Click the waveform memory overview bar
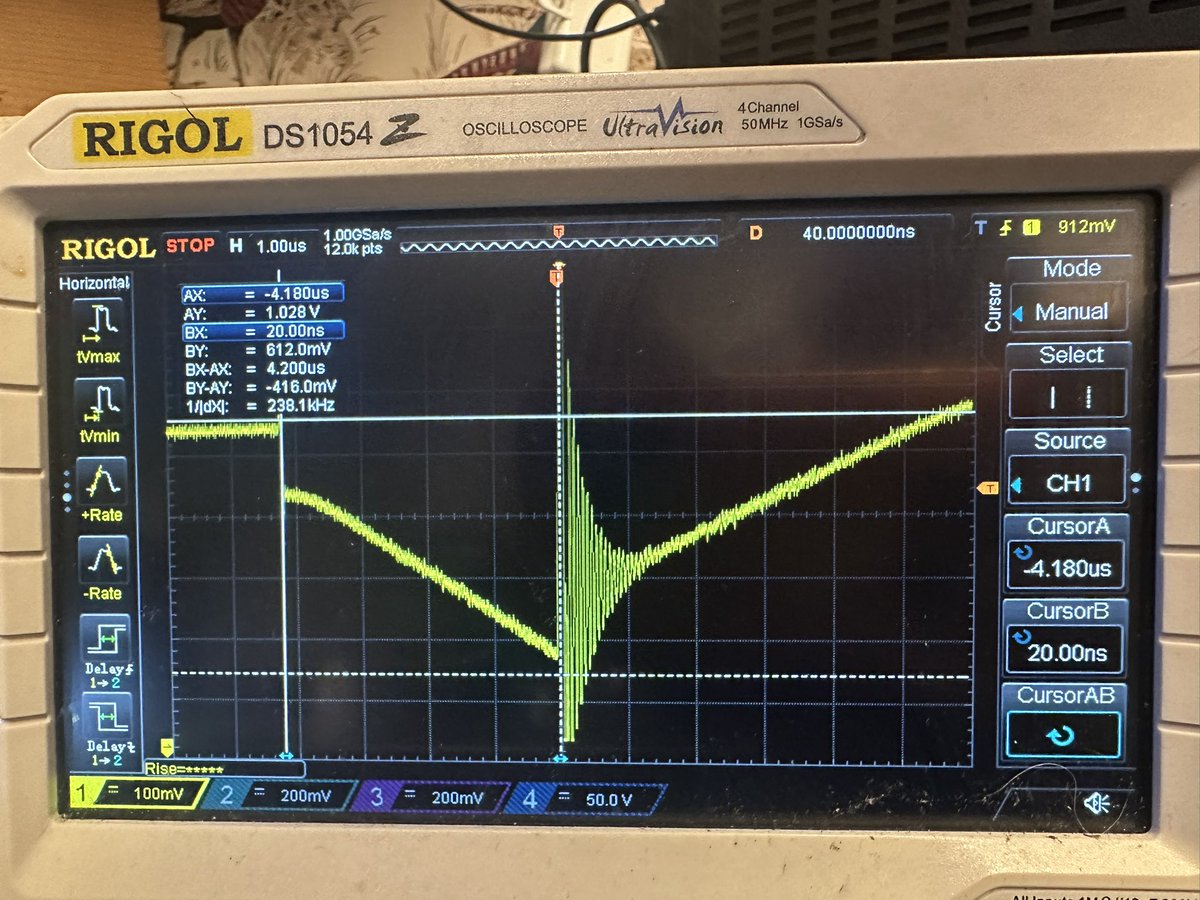Screen dimensions: 1200x900 558,240
